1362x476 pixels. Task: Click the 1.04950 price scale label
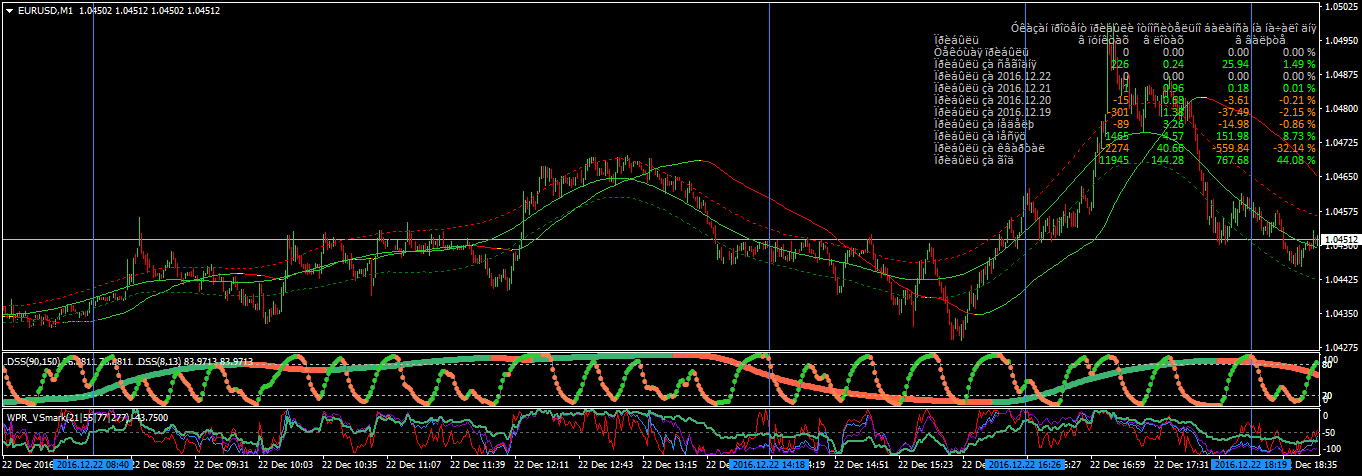point(1342,41)
